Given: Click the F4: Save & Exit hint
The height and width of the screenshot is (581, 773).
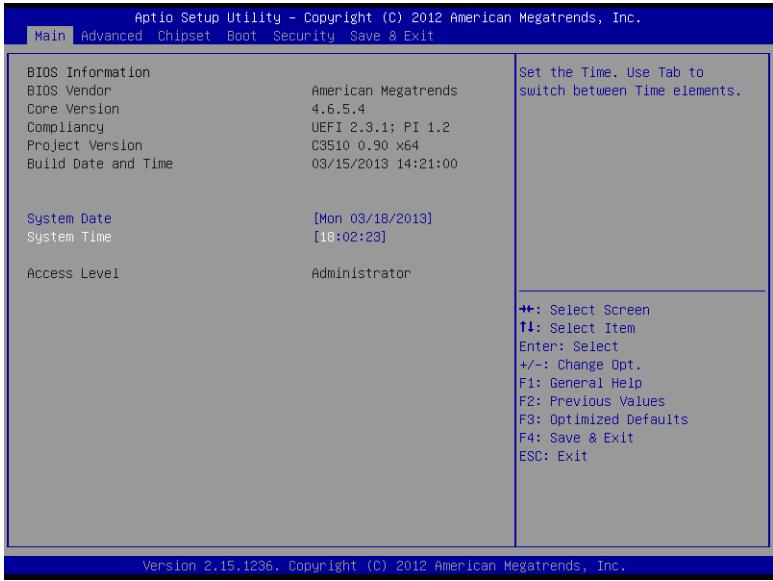Looking at the screenshot, I should click(x=576, y=438).
